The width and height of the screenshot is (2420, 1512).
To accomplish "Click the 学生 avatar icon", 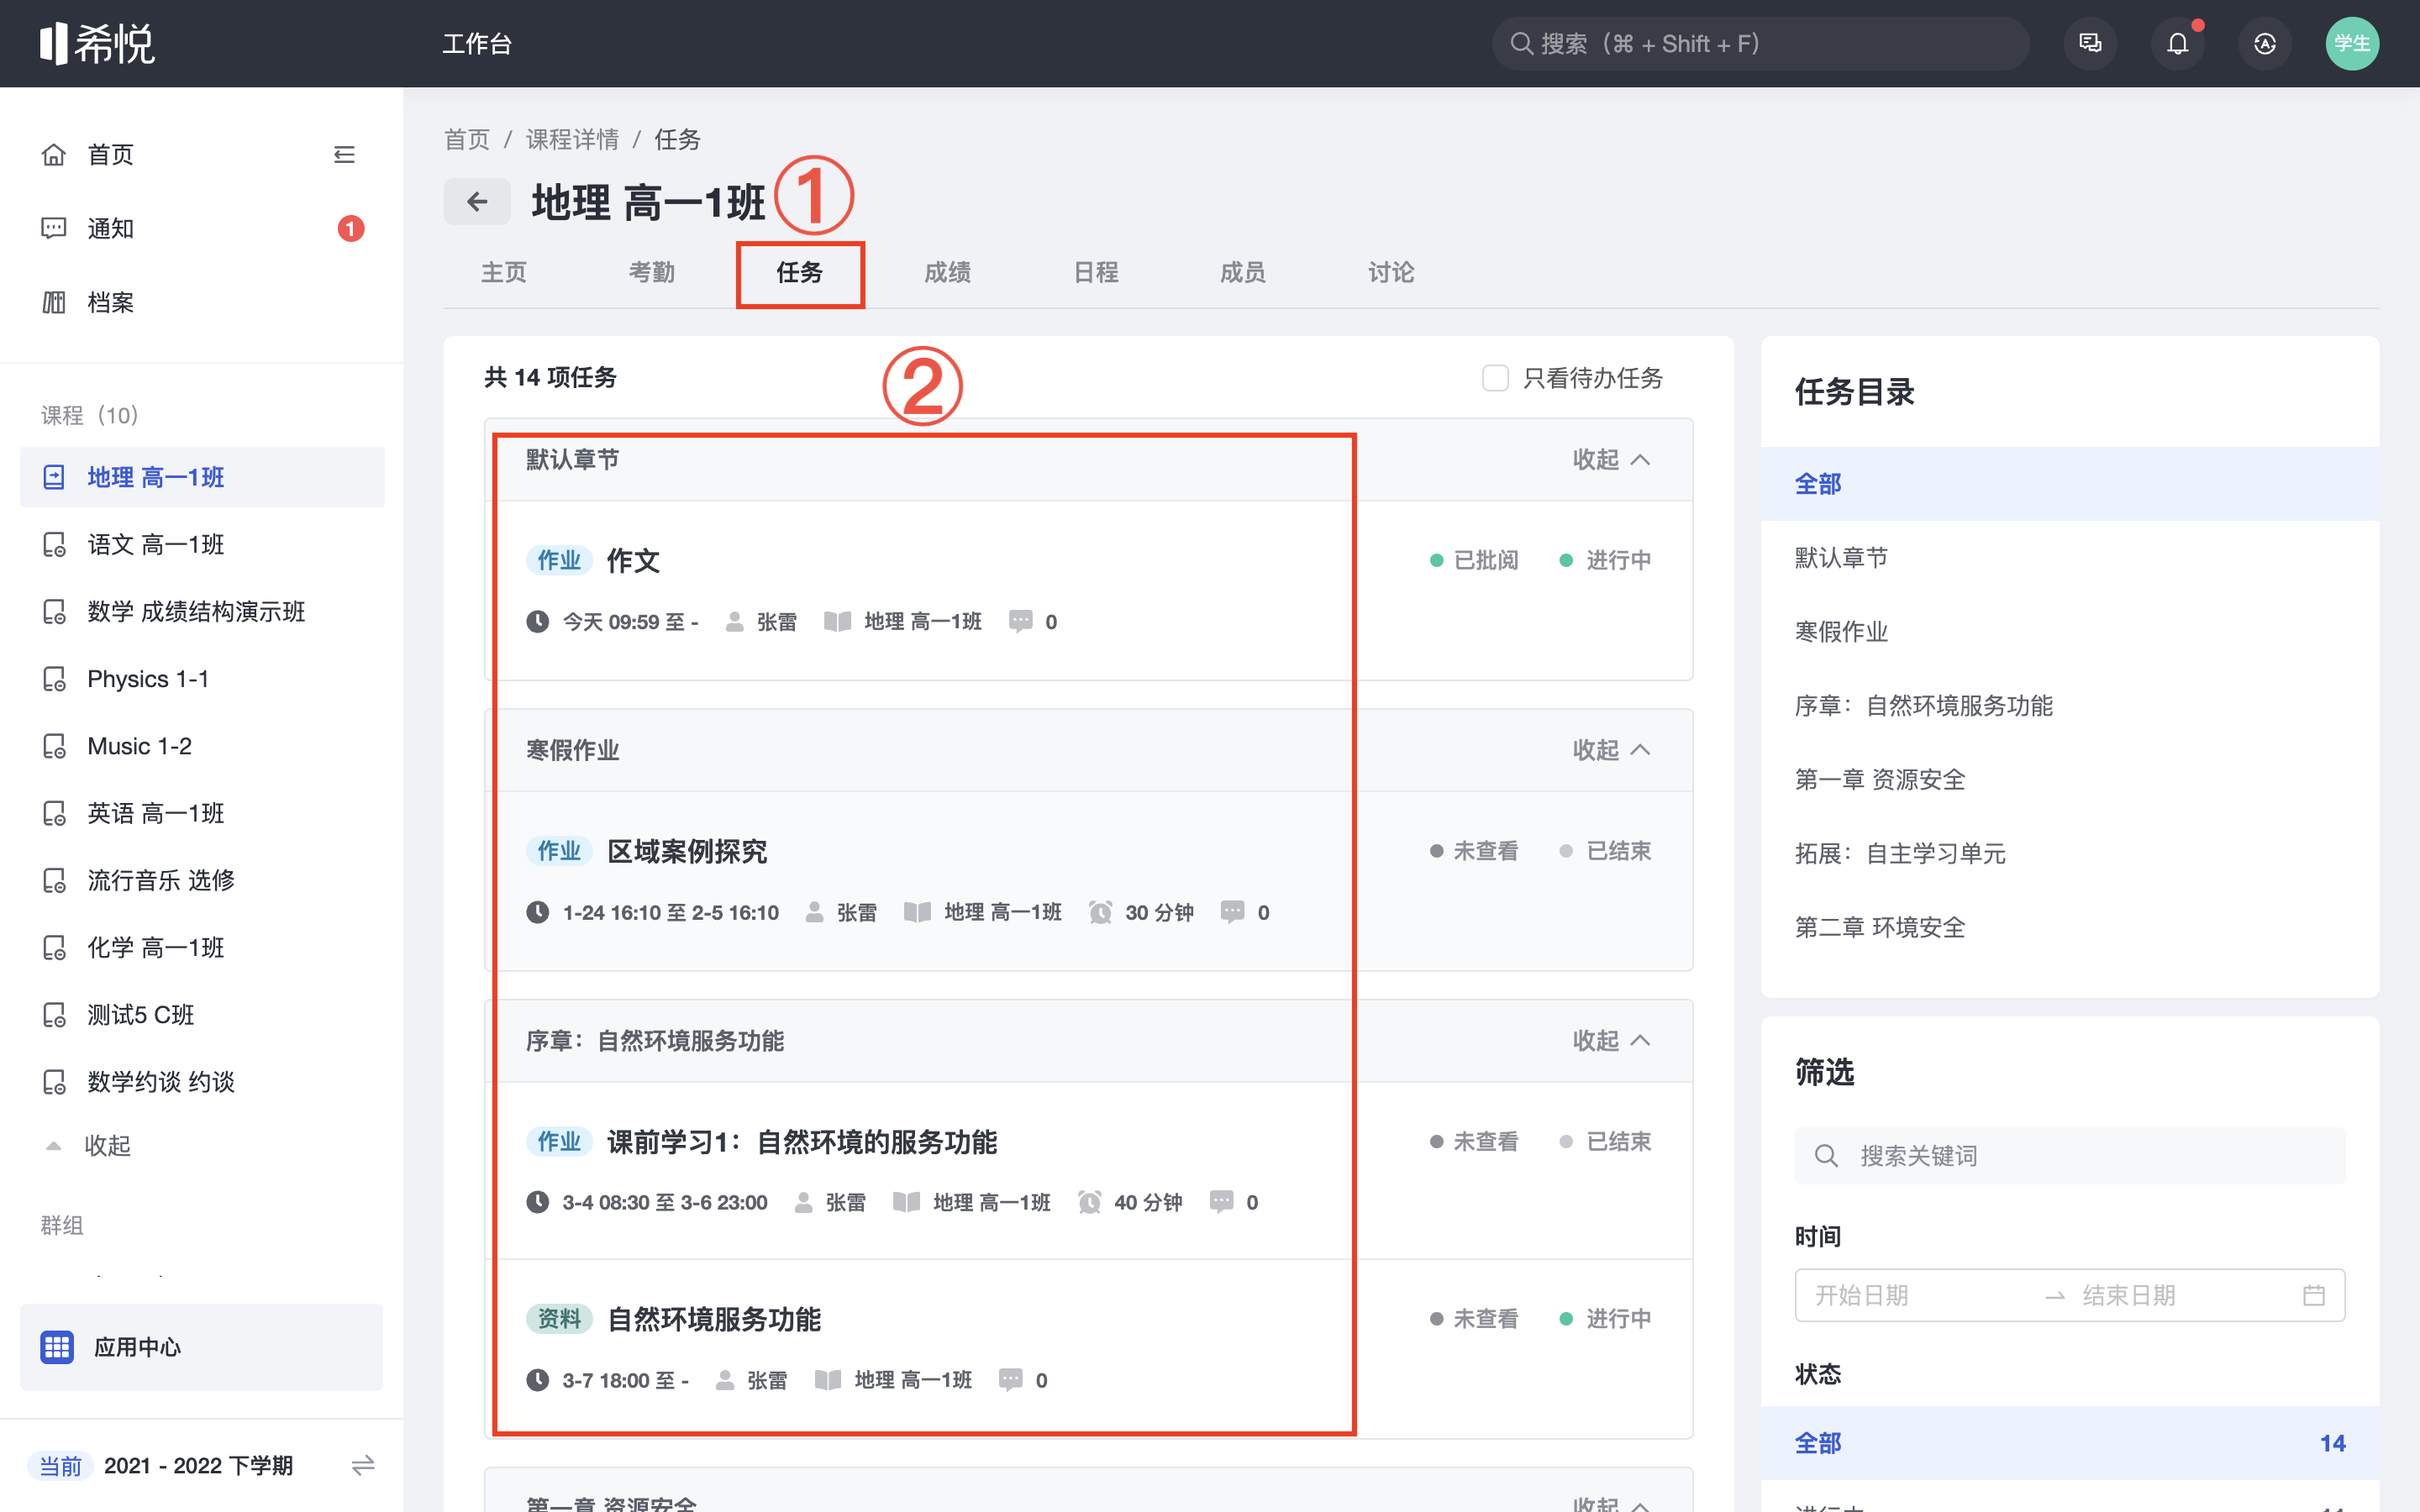I will pos(2351,44).
